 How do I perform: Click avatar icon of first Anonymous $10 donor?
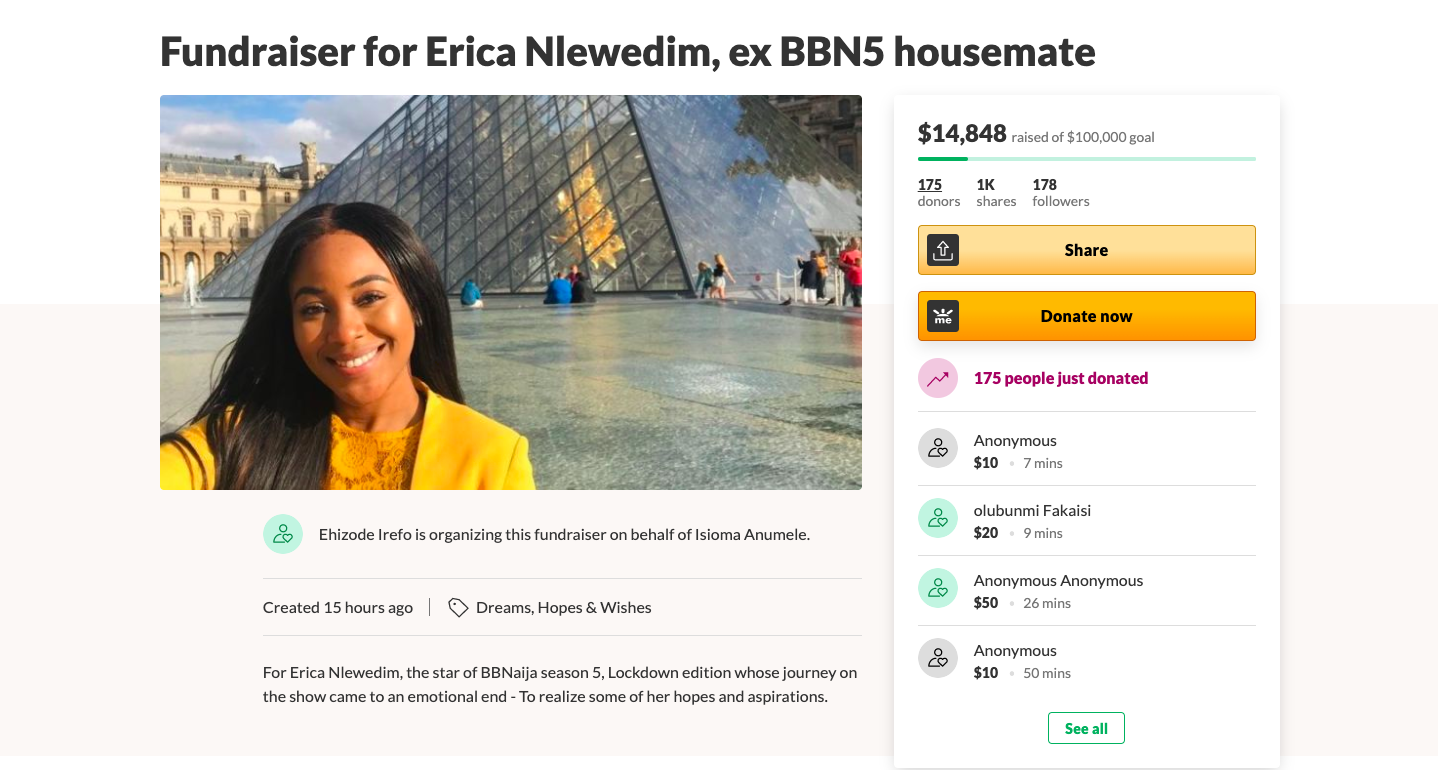point(938,448)
